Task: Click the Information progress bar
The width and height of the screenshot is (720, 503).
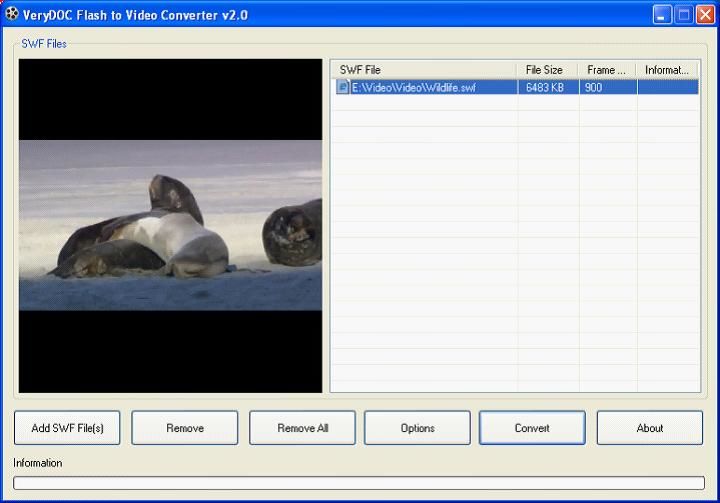Action: [x=359, y=483]
